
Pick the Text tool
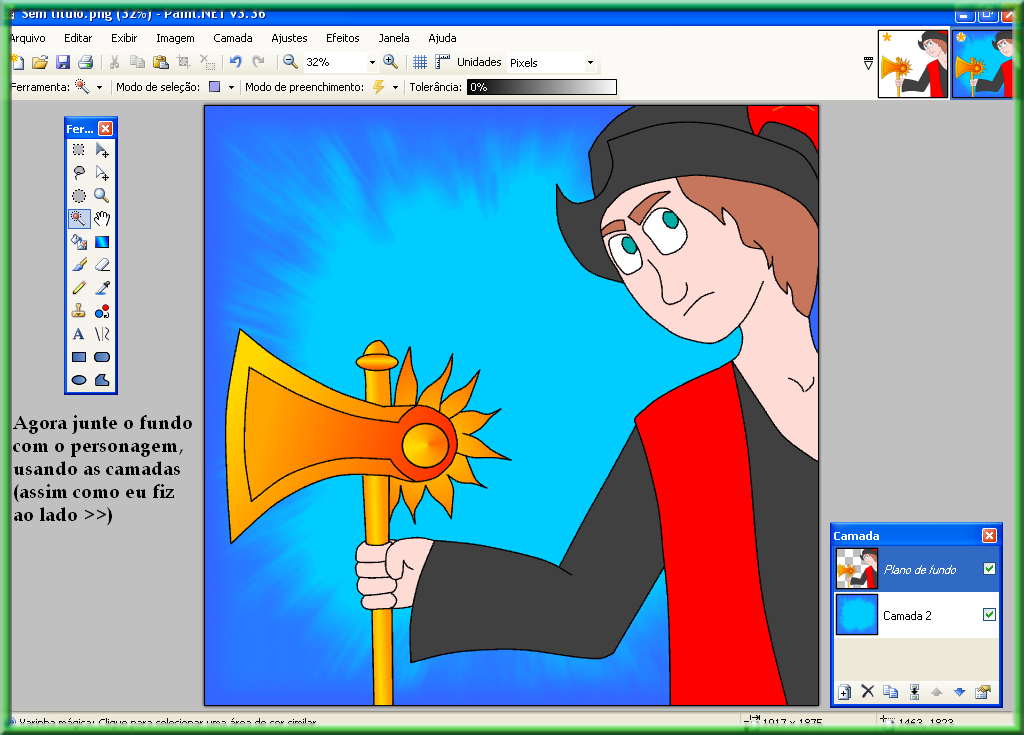79,334
